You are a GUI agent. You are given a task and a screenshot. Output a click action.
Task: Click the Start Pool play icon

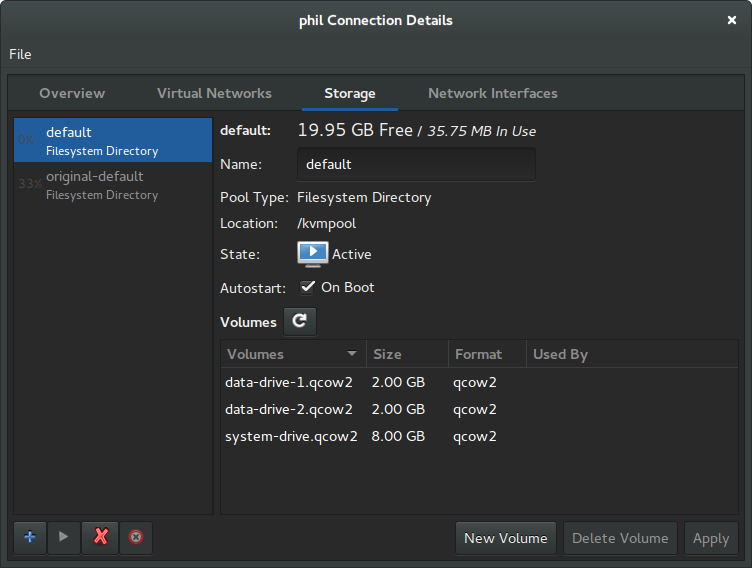tap(63, 537)
